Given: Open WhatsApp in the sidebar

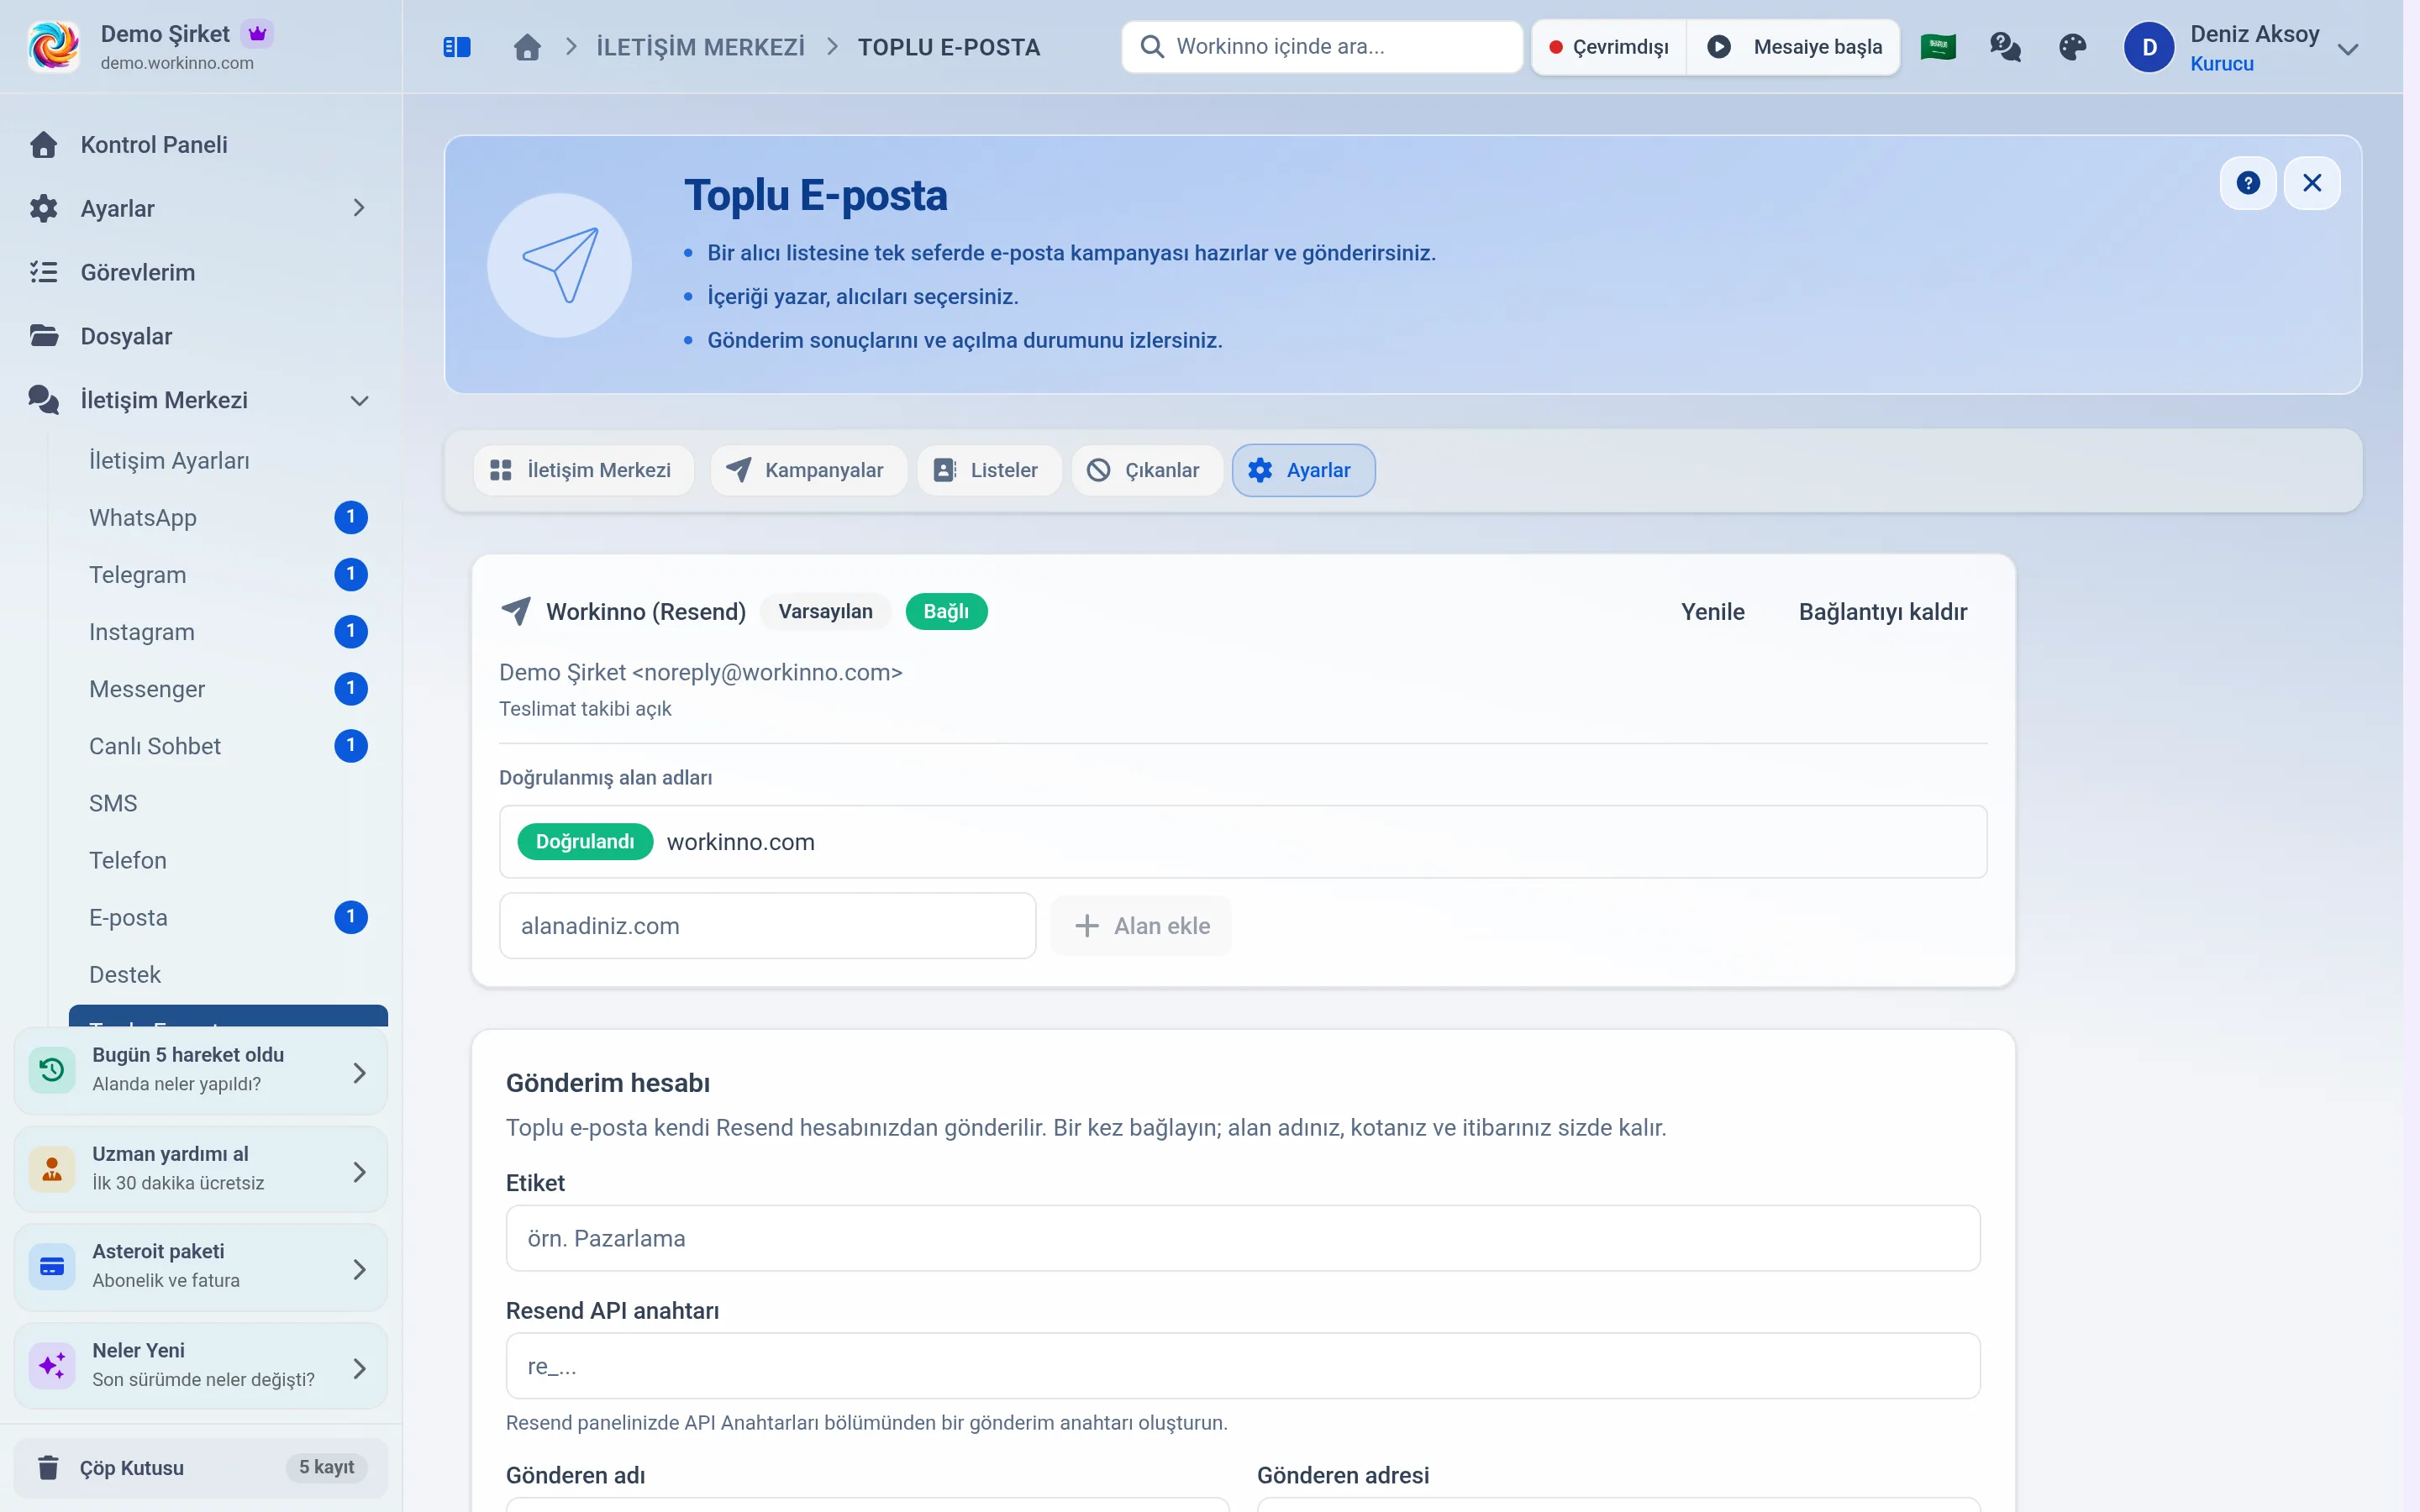Looking at the screenshot, I should click(x=228, y=518).
